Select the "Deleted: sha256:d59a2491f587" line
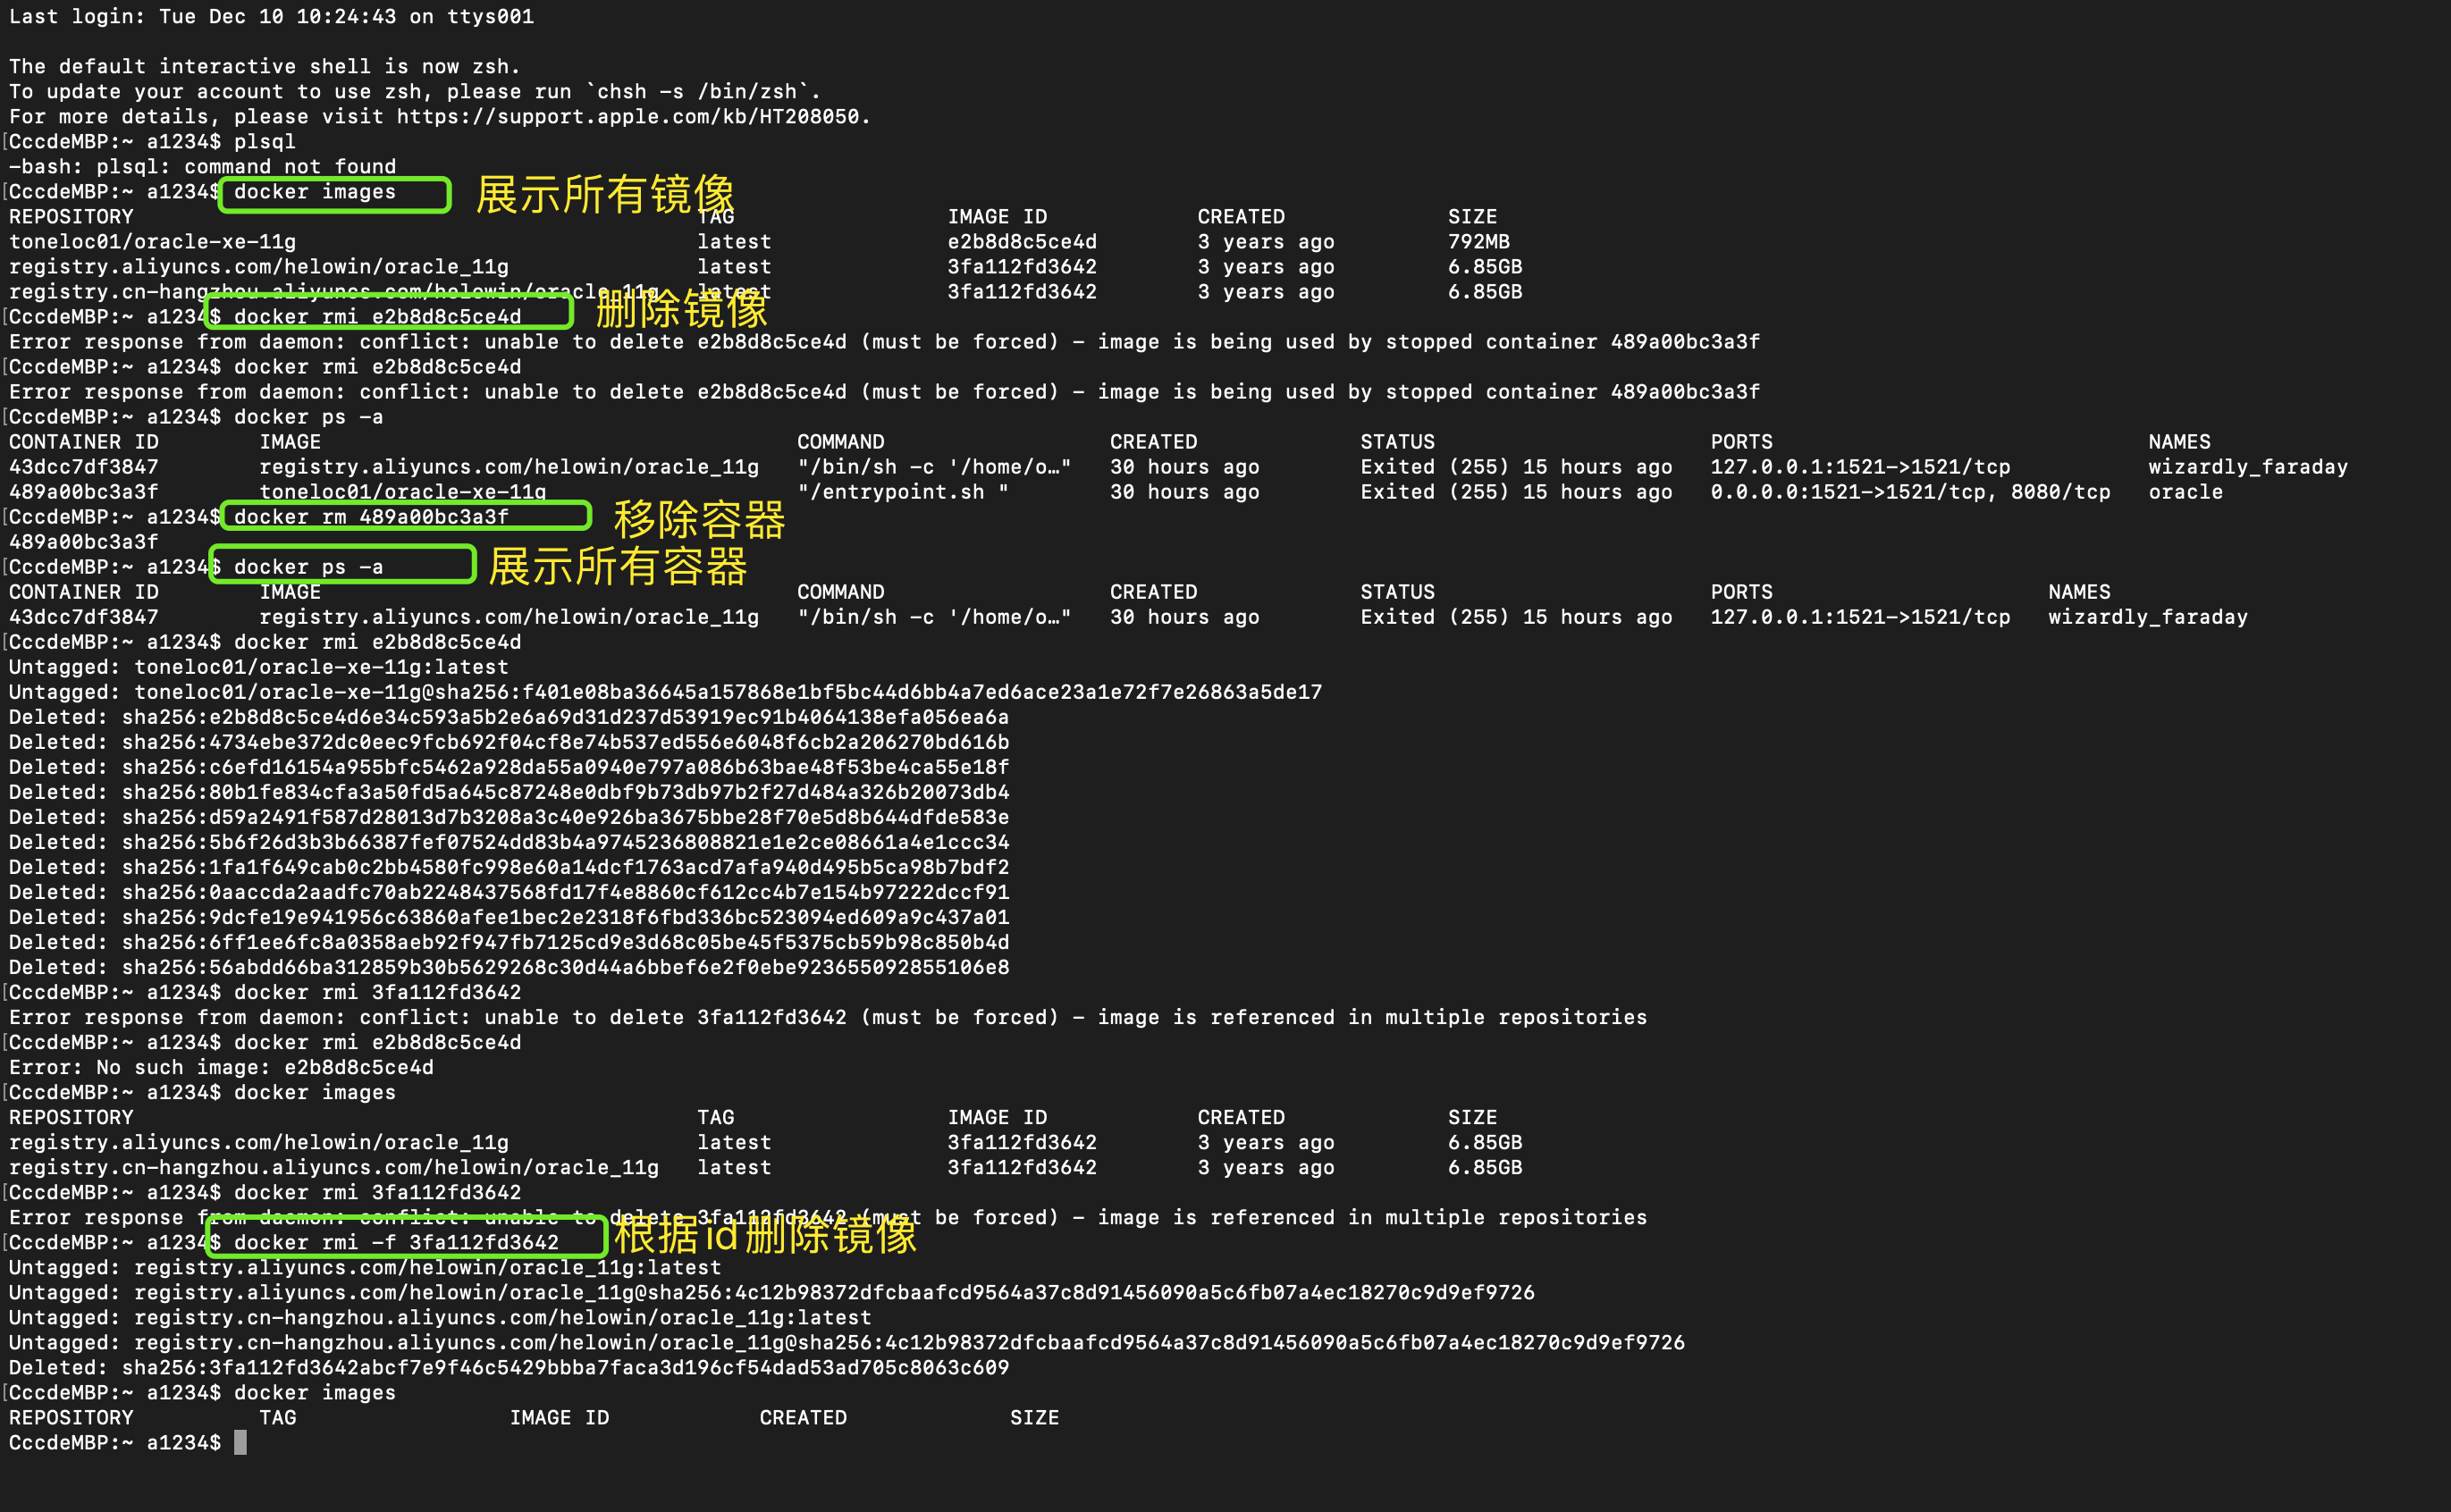The height and width of the screenshot is (1512, 2451). pos(509,816)
